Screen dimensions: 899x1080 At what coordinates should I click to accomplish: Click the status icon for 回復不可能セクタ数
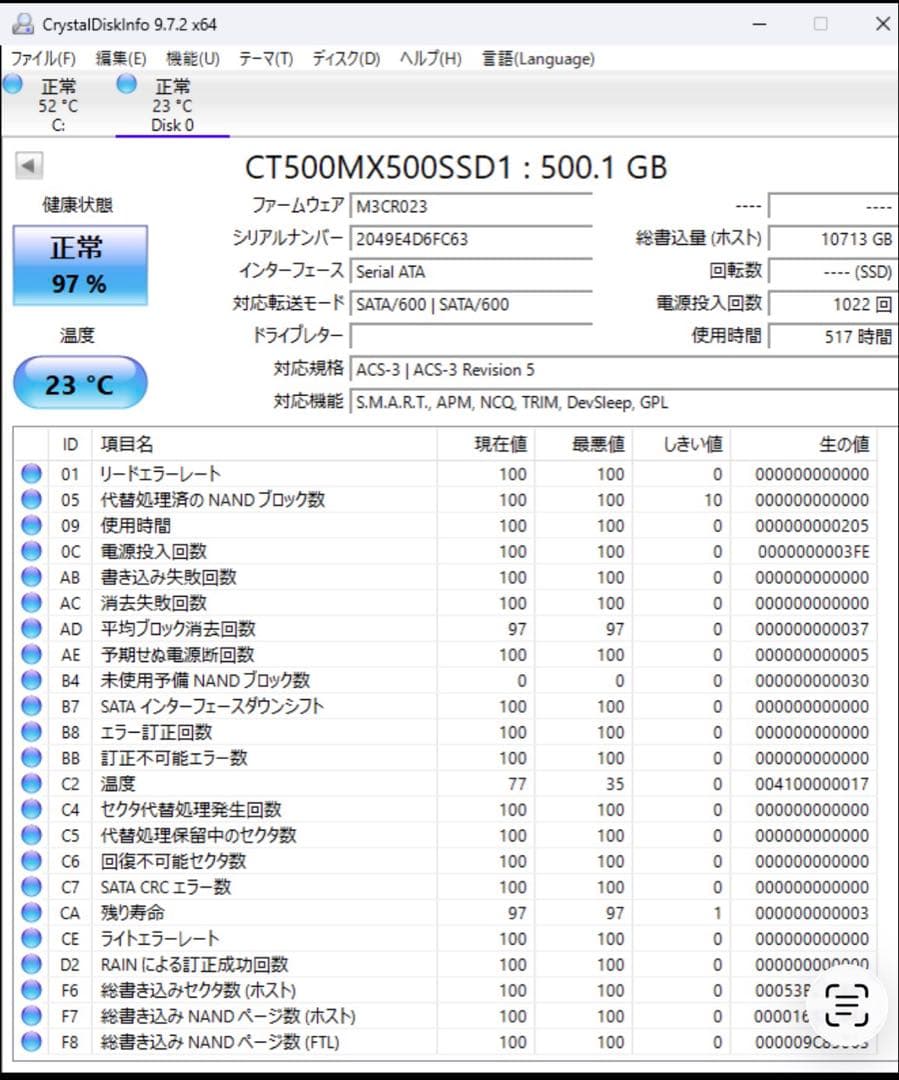tap(31, 861)
